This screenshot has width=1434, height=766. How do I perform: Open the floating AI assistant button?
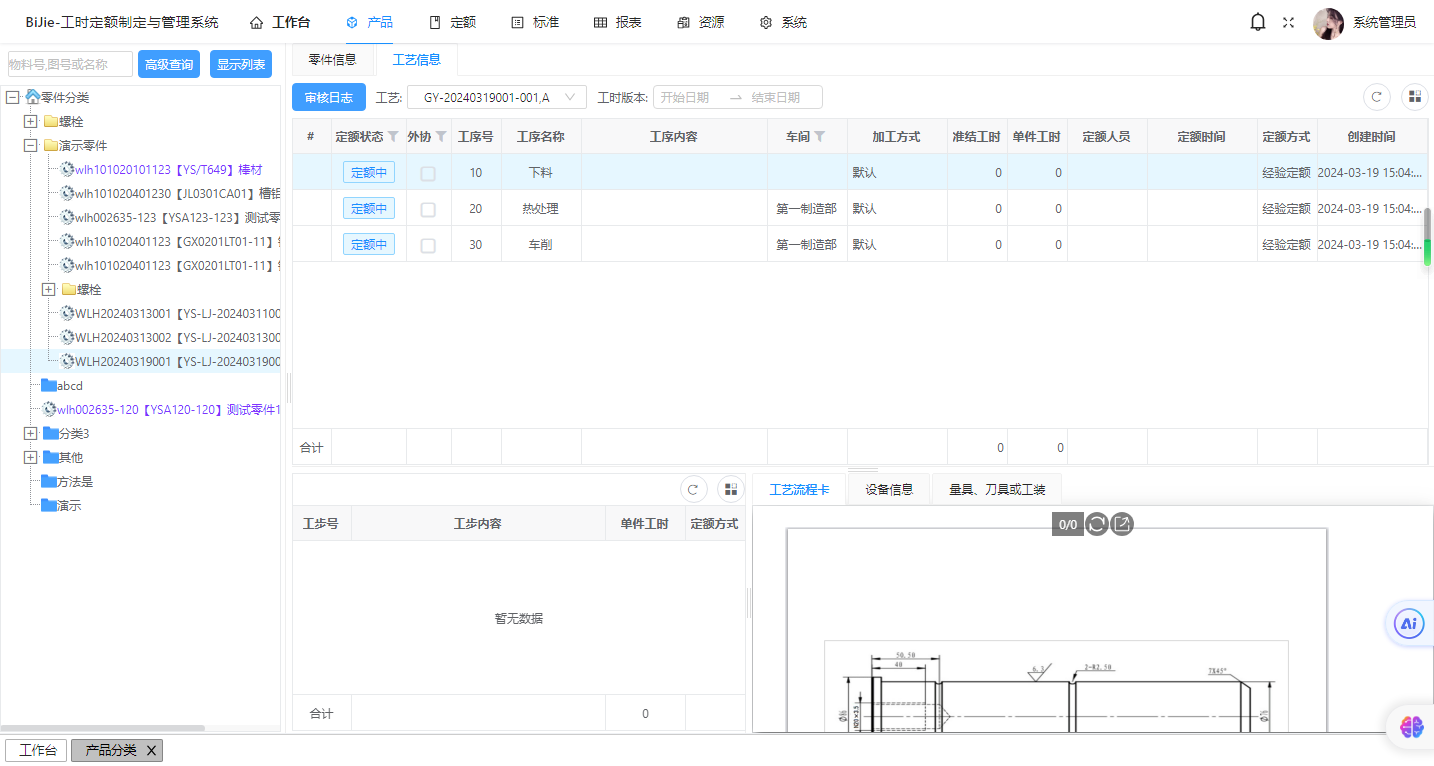(x=1410, y=623)
